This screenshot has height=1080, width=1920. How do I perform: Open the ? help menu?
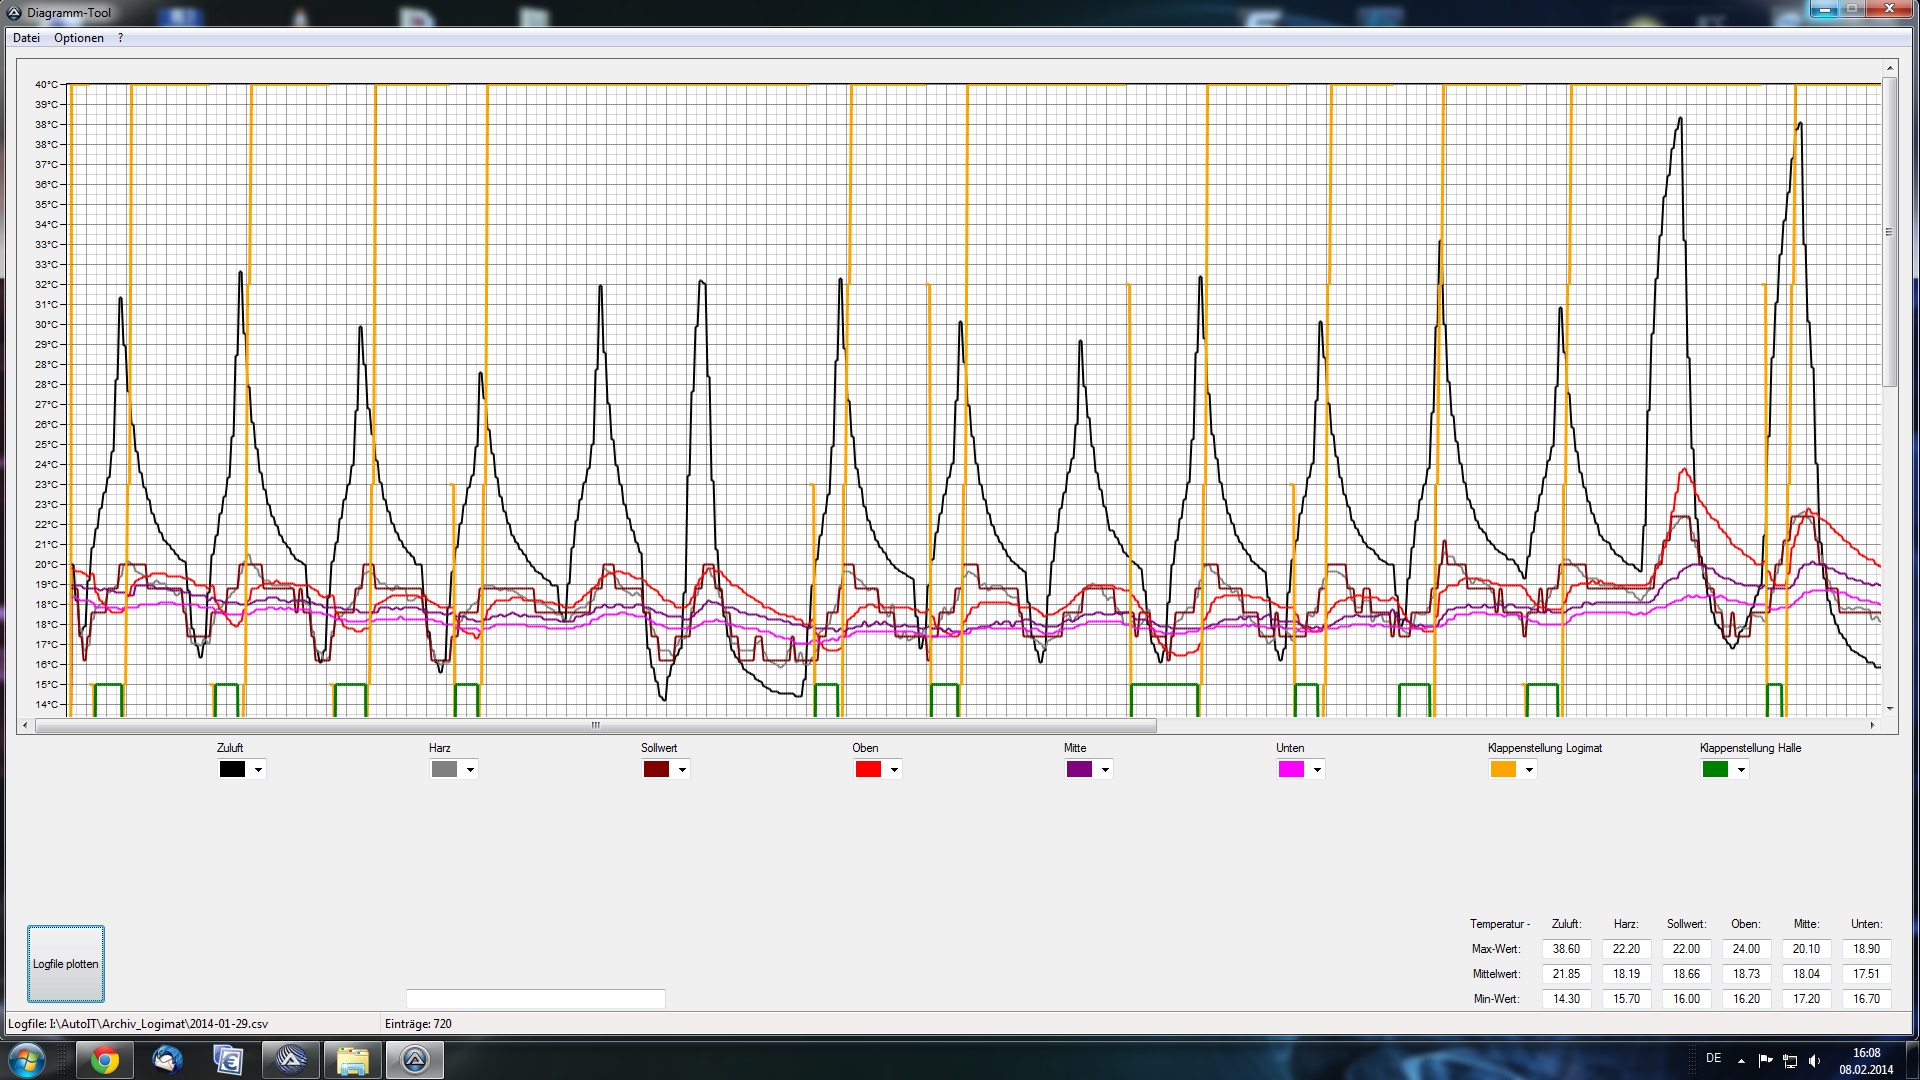coord(121,38)
